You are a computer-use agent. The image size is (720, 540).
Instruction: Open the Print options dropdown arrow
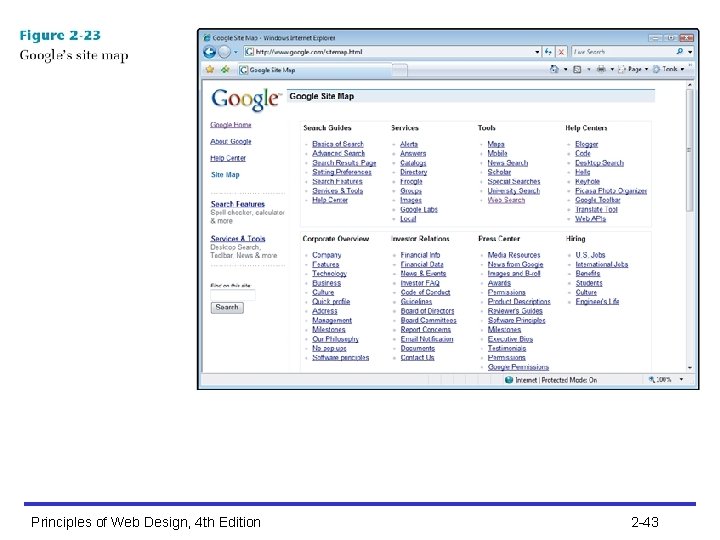click(612, 69)
